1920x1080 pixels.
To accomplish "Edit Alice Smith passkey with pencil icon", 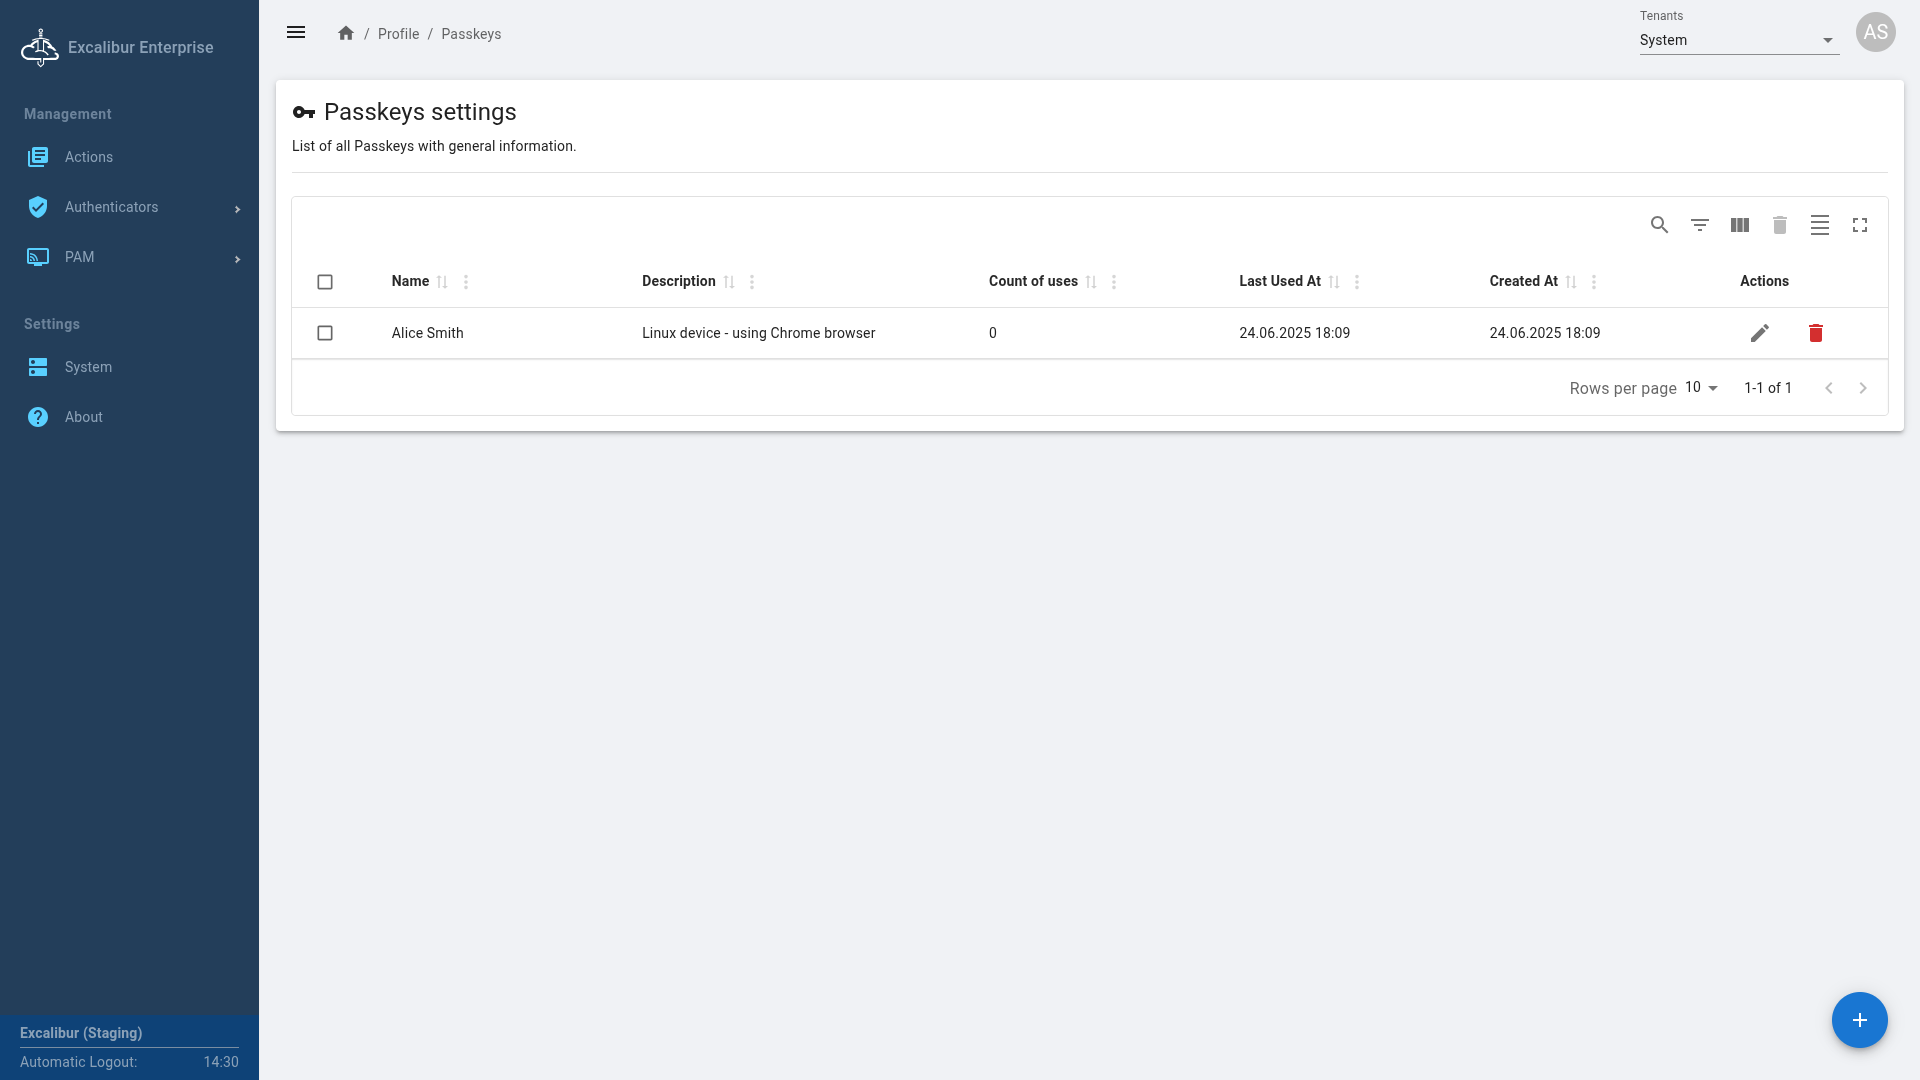I will pyautogui.click(x=1759, y=333).
